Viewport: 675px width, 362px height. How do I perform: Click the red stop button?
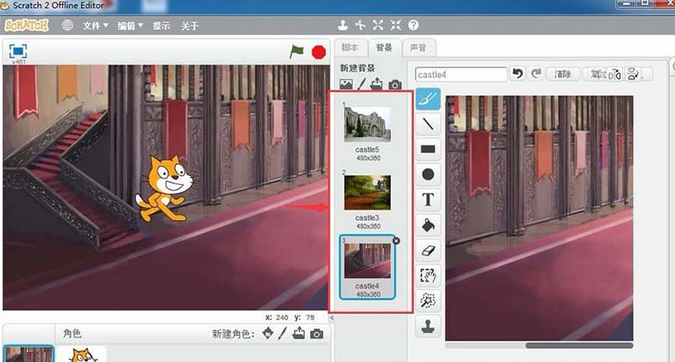point(319,52)
